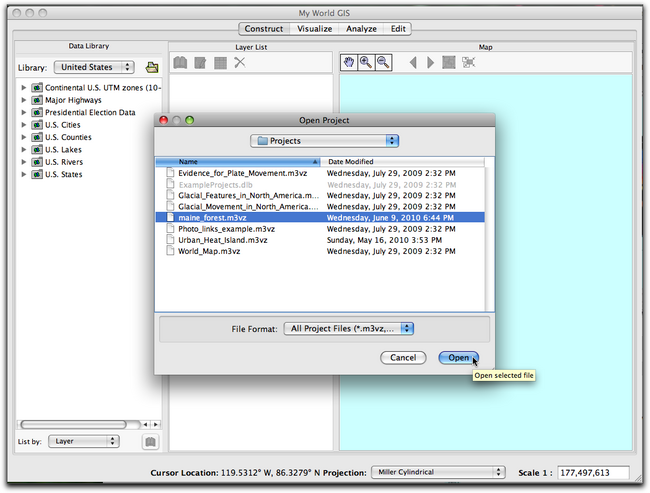Screen dimensions: 650x493
Task: Switch to the Visualize tab
Action: click(314, 29)
